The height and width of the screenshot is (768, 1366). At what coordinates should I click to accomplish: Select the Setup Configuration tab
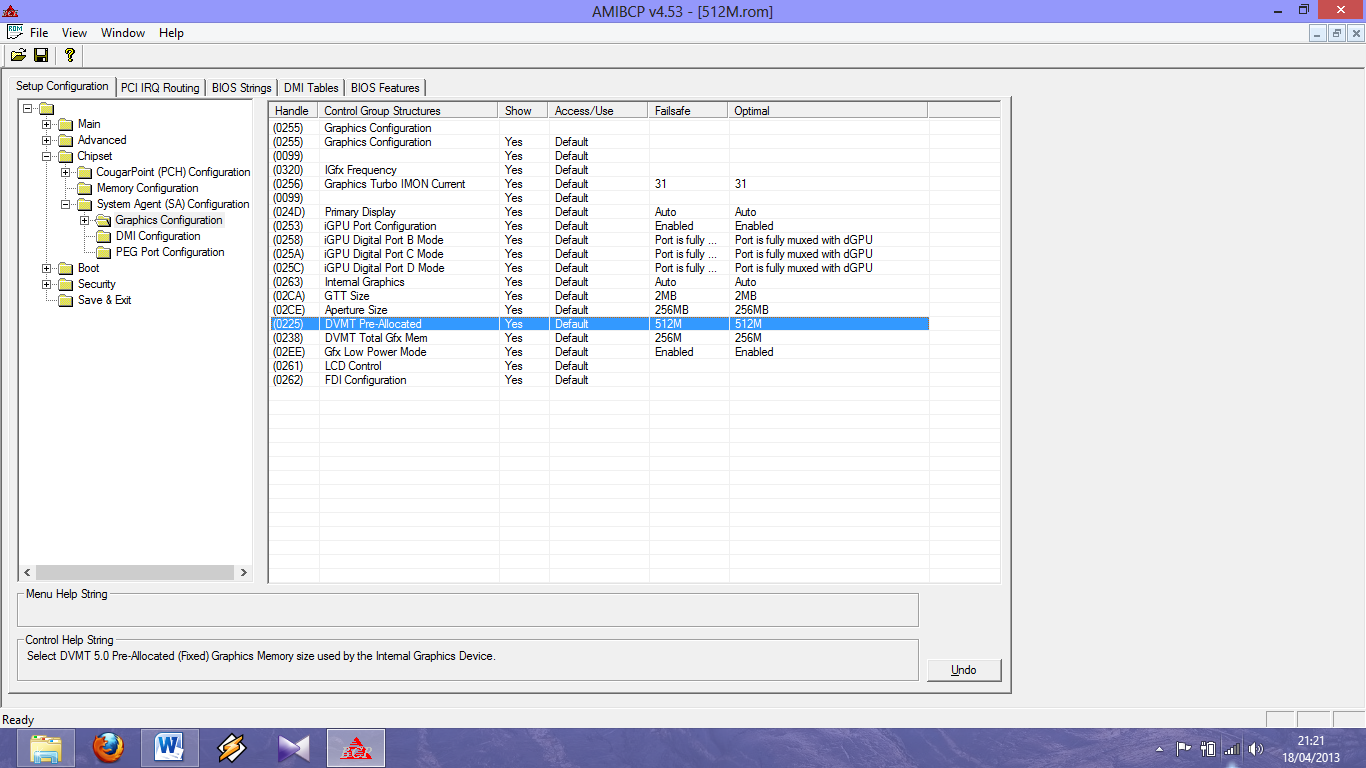tap(62, 86)
